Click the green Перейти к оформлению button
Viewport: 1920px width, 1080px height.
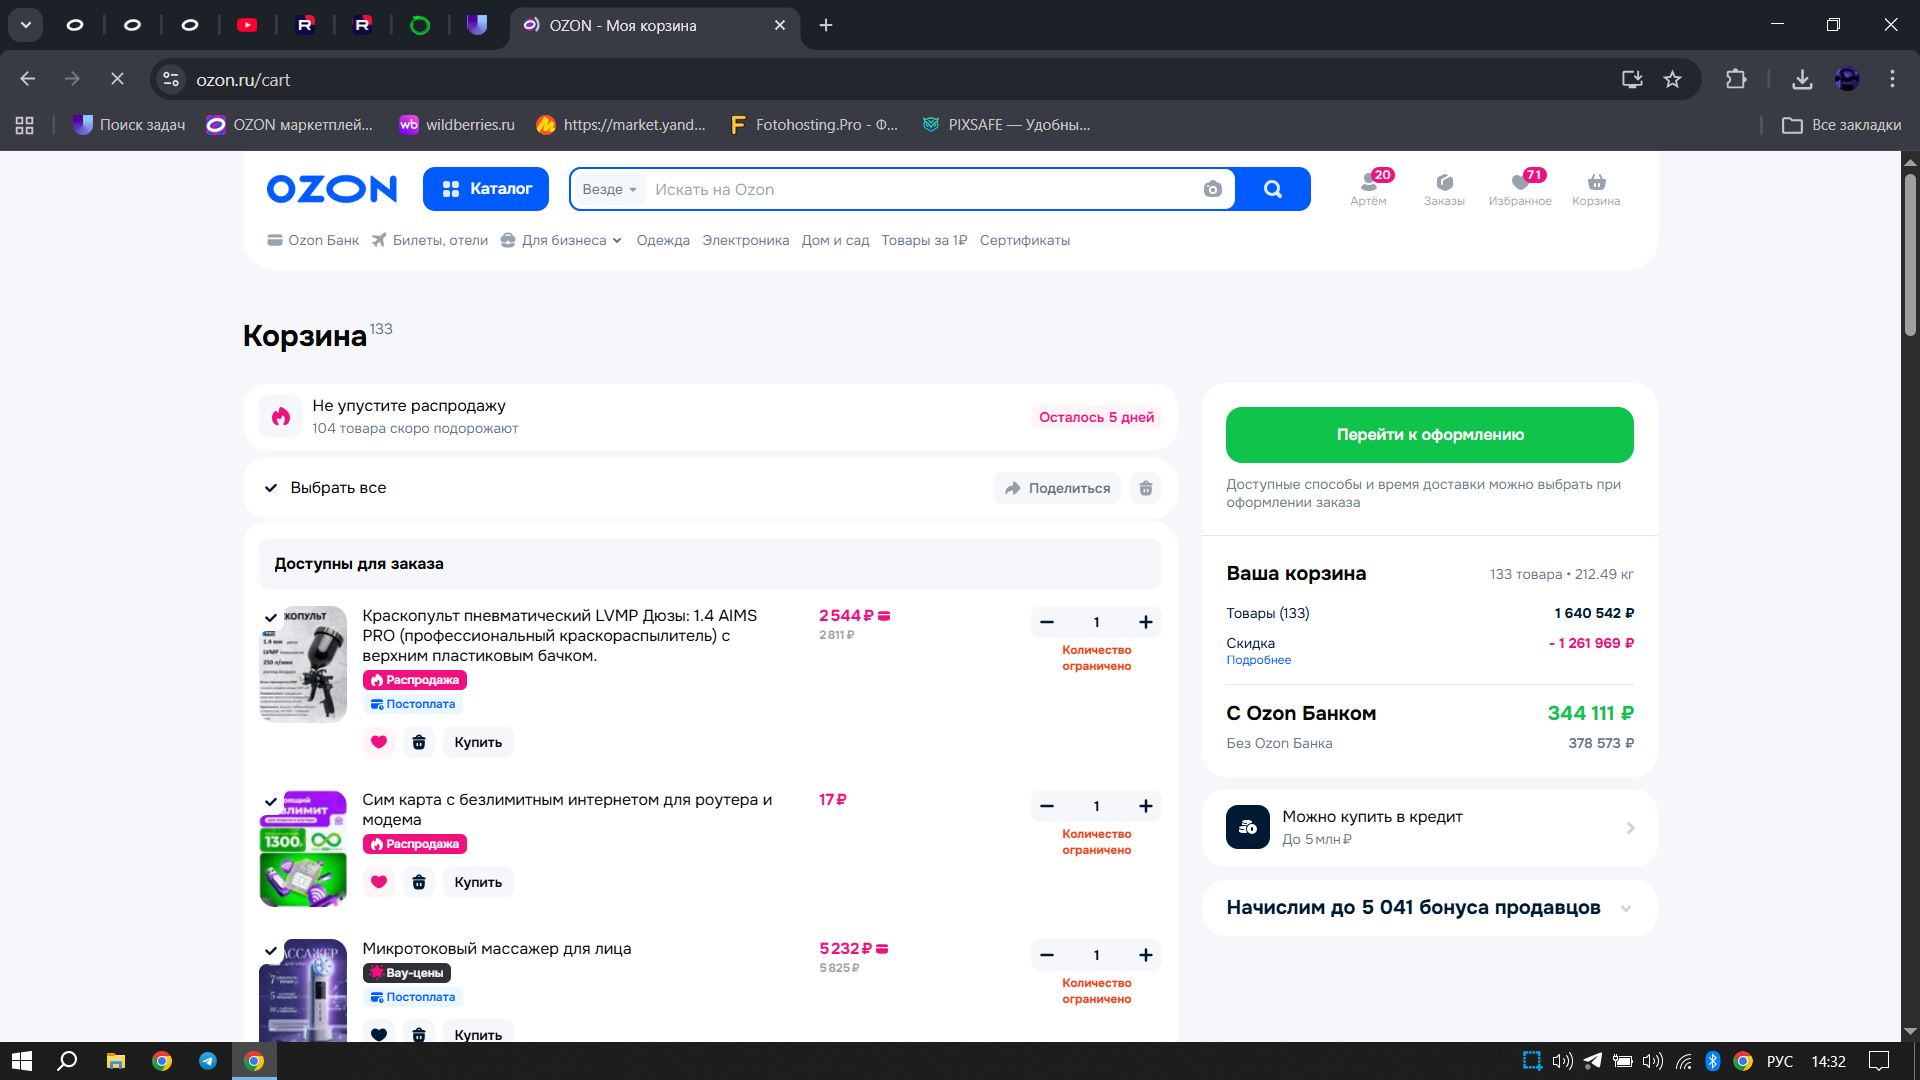pos(1429,435)
